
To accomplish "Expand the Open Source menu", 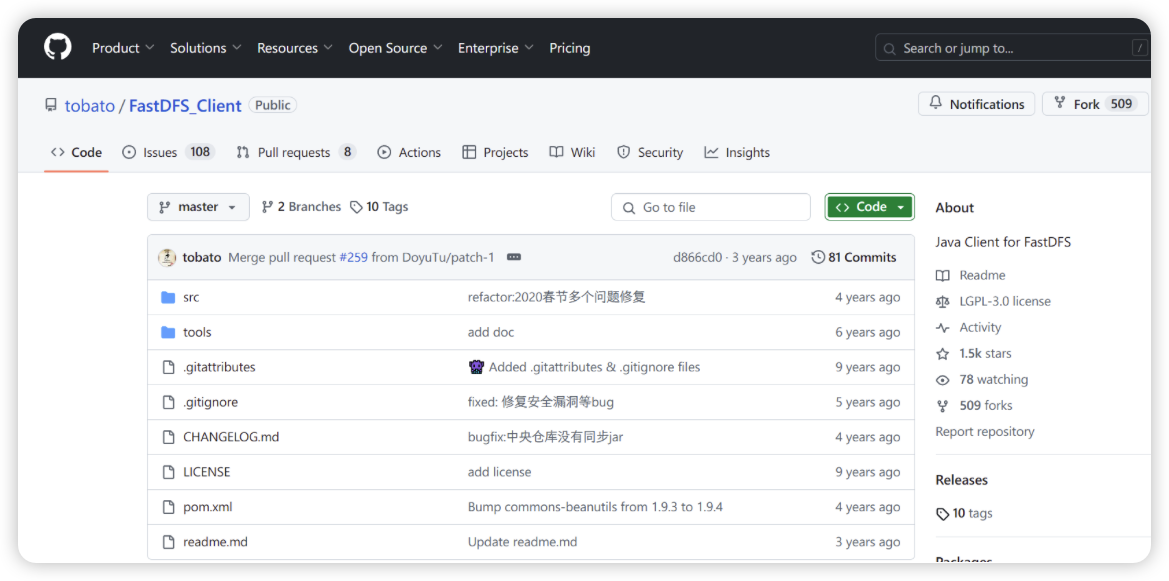I will 395,48.
